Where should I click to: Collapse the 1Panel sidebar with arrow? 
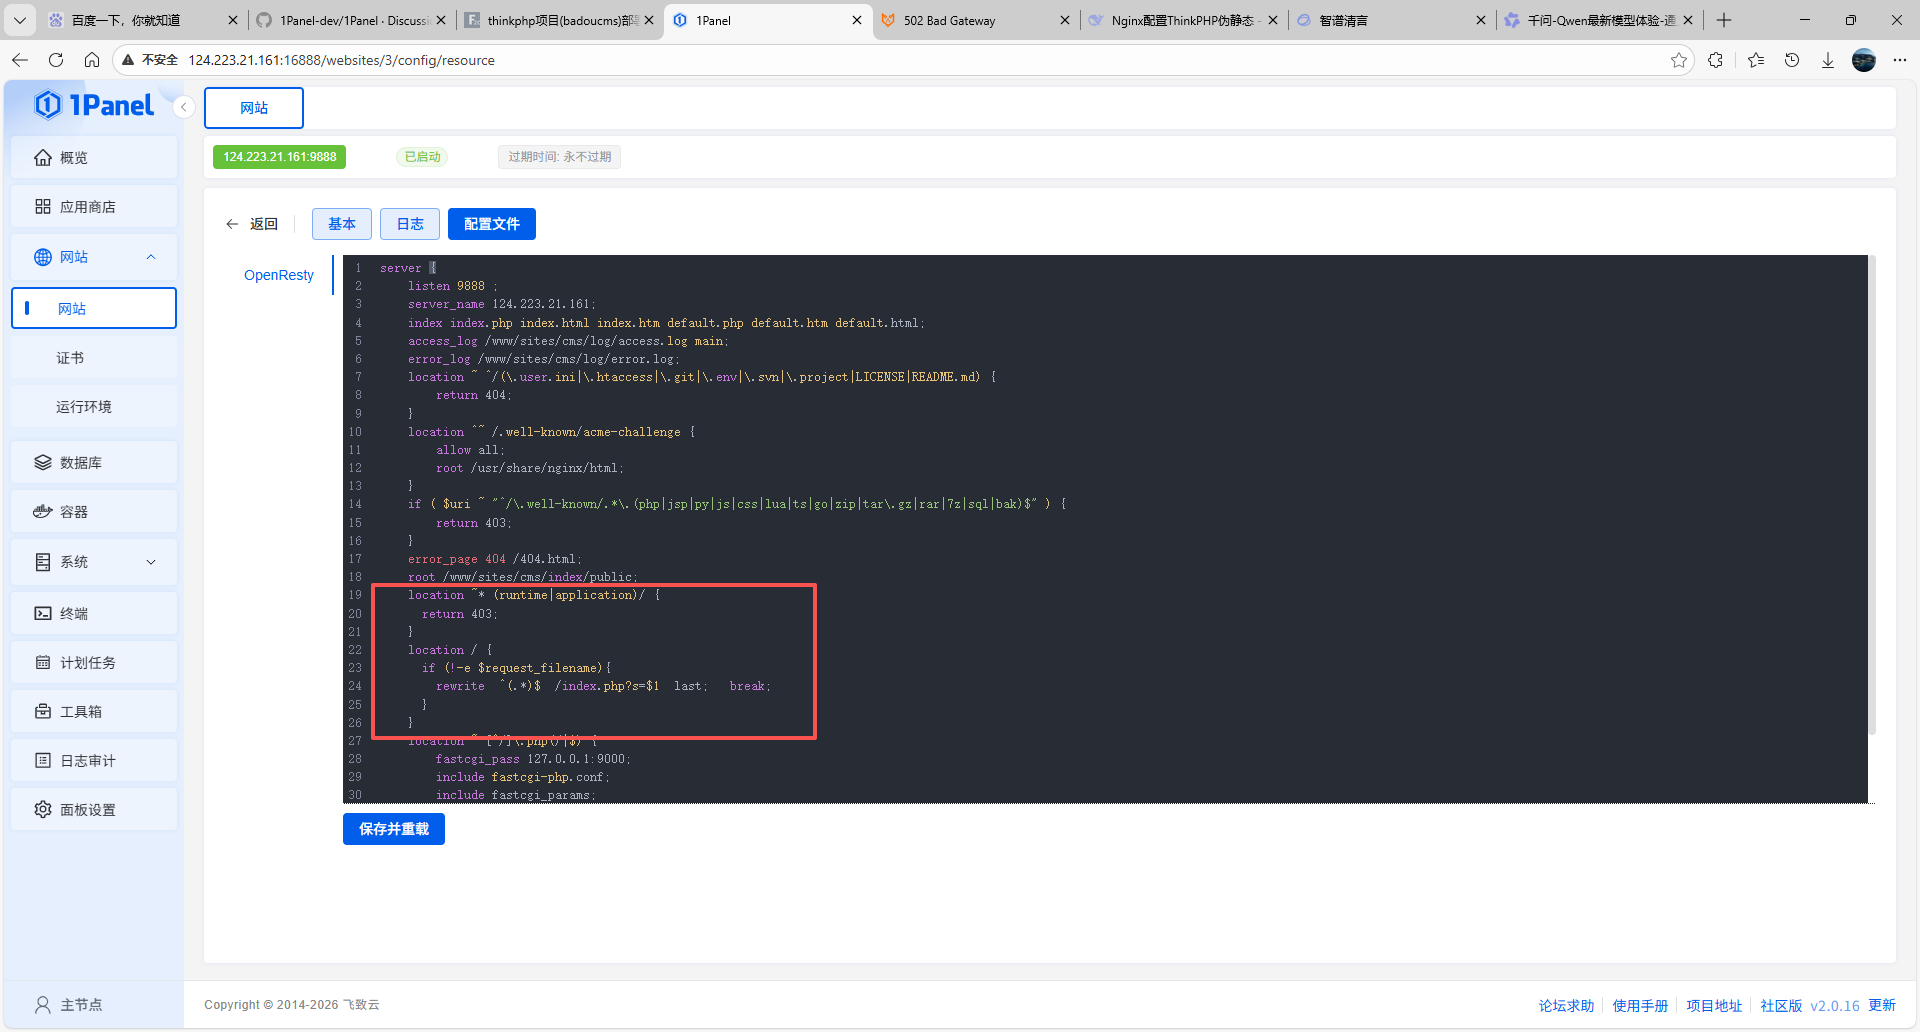click(184, 107)
